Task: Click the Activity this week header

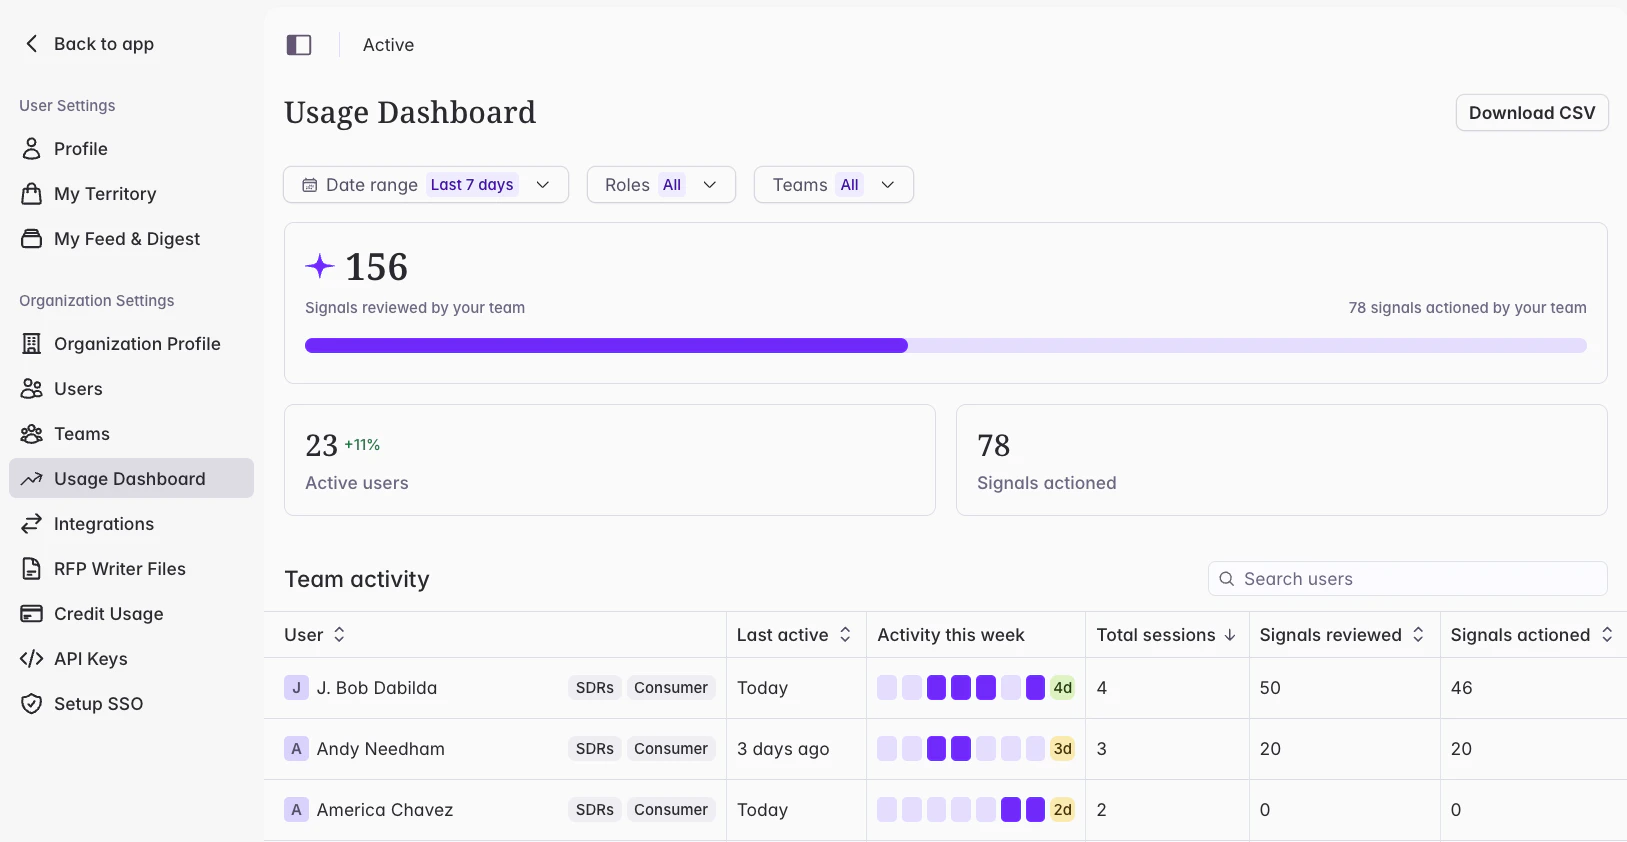Action: pos(951,635)
